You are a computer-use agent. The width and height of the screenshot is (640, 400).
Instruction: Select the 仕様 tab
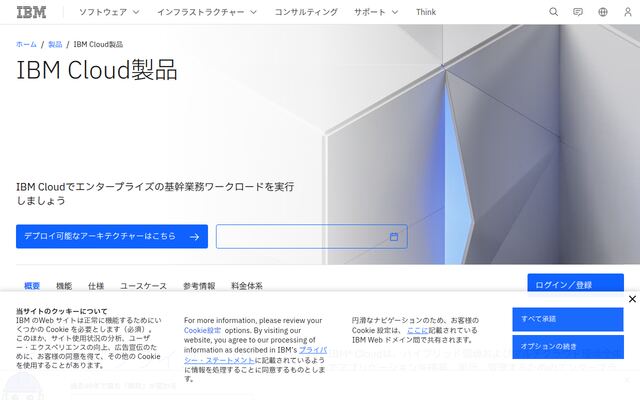[96, 286]
